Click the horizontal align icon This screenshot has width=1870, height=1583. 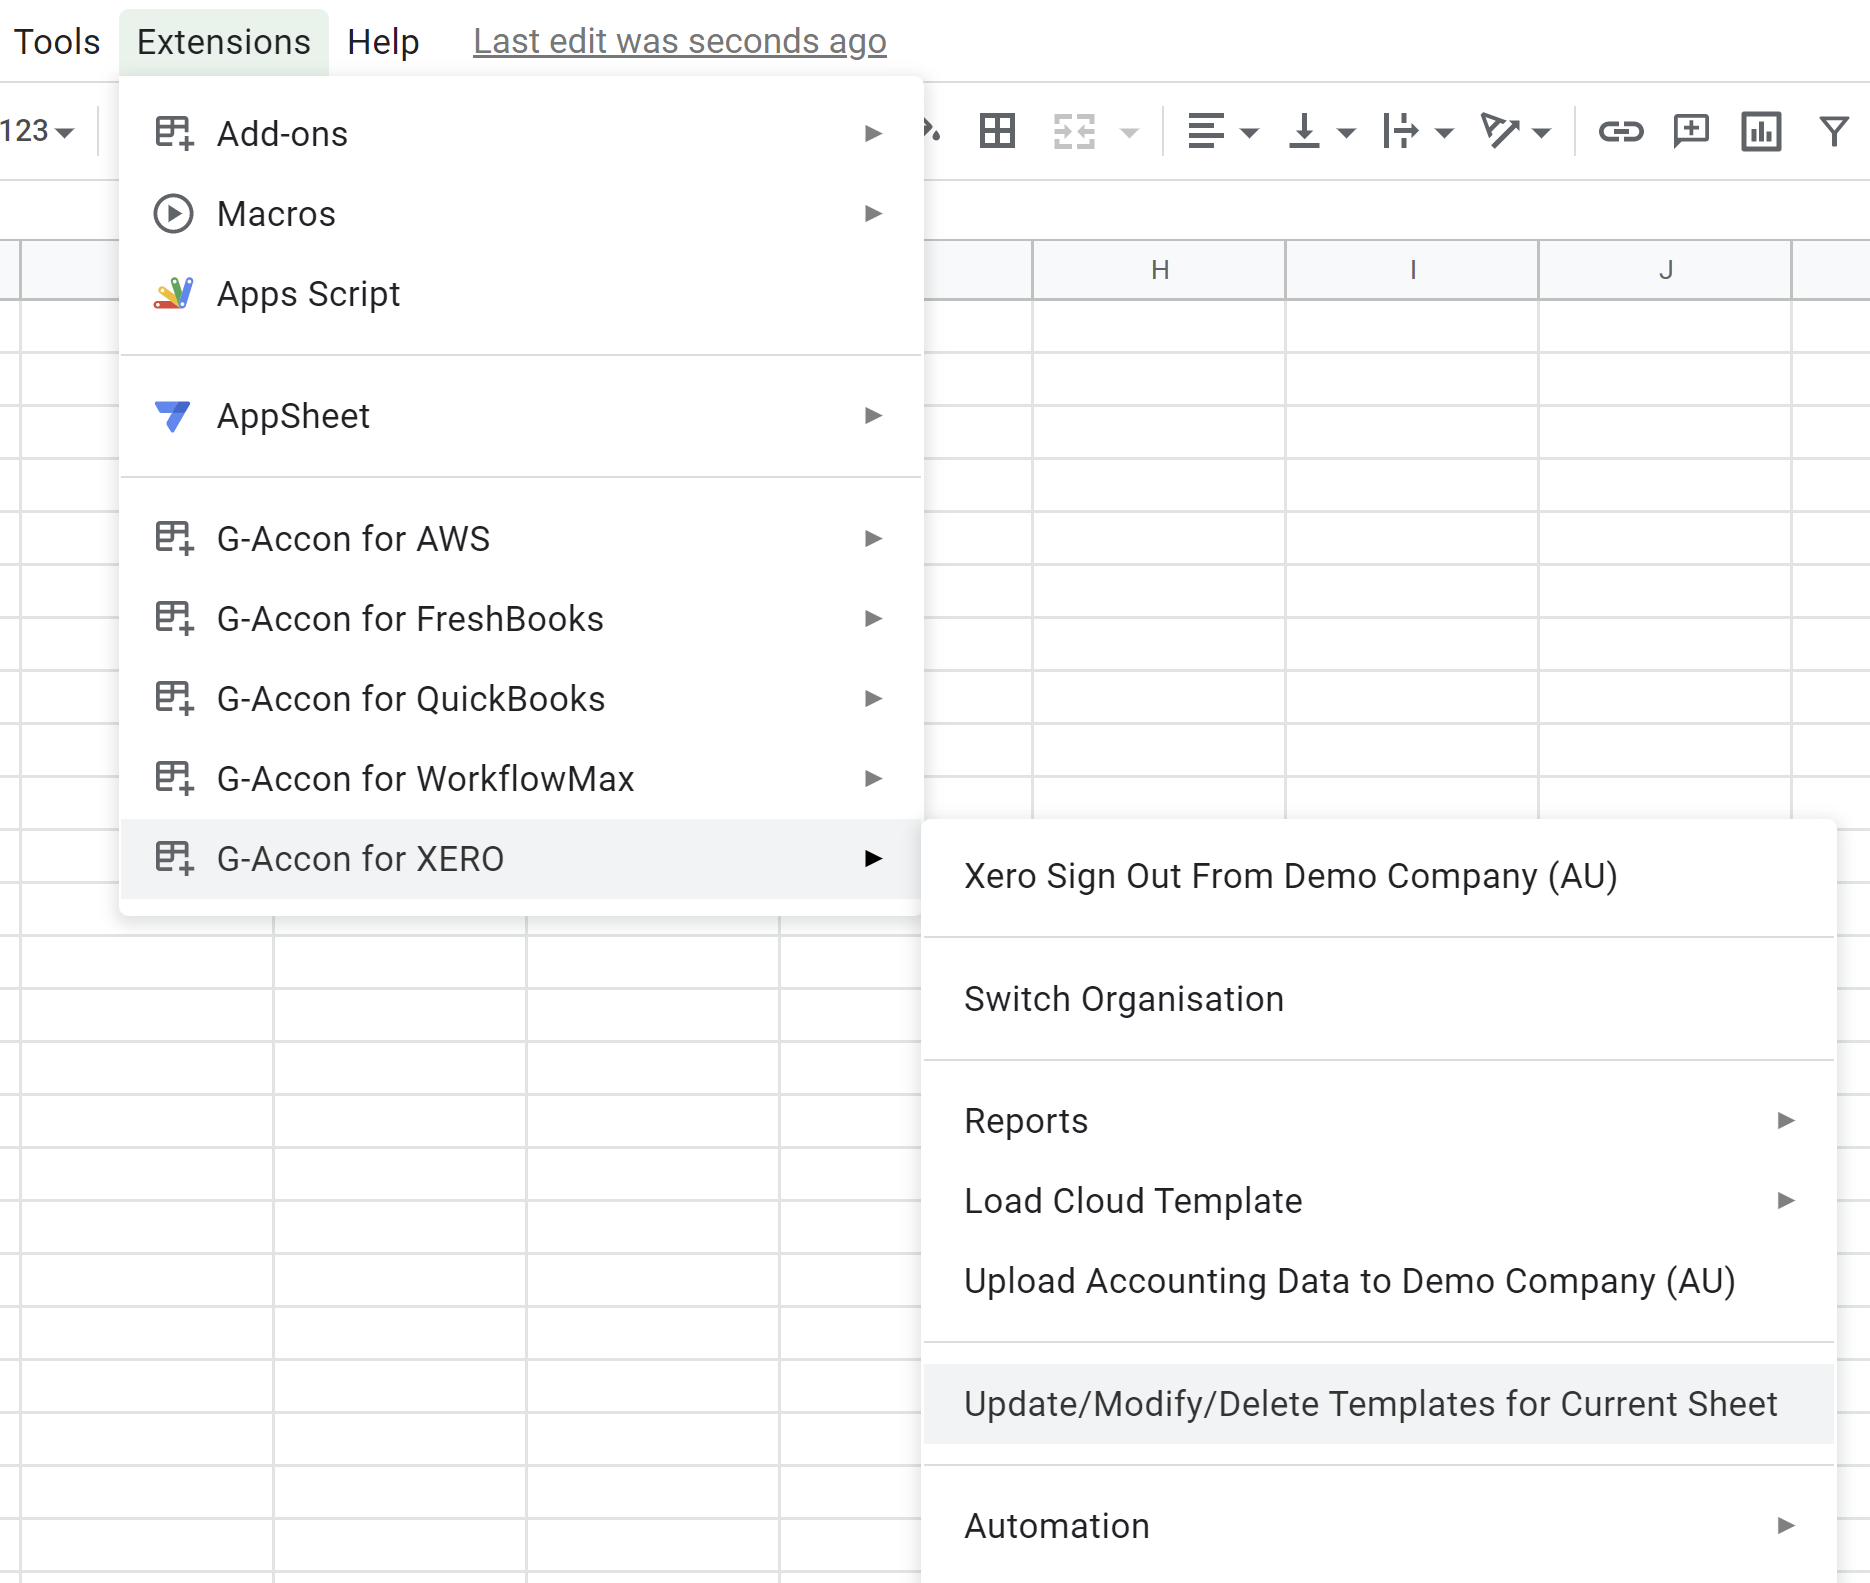coord(1206,131)
